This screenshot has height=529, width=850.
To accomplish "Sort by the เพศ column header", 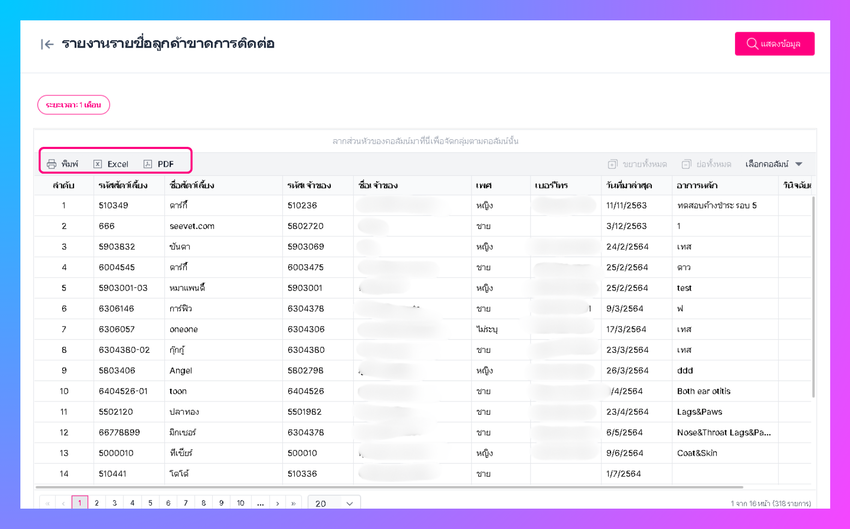I will [500, 185].
